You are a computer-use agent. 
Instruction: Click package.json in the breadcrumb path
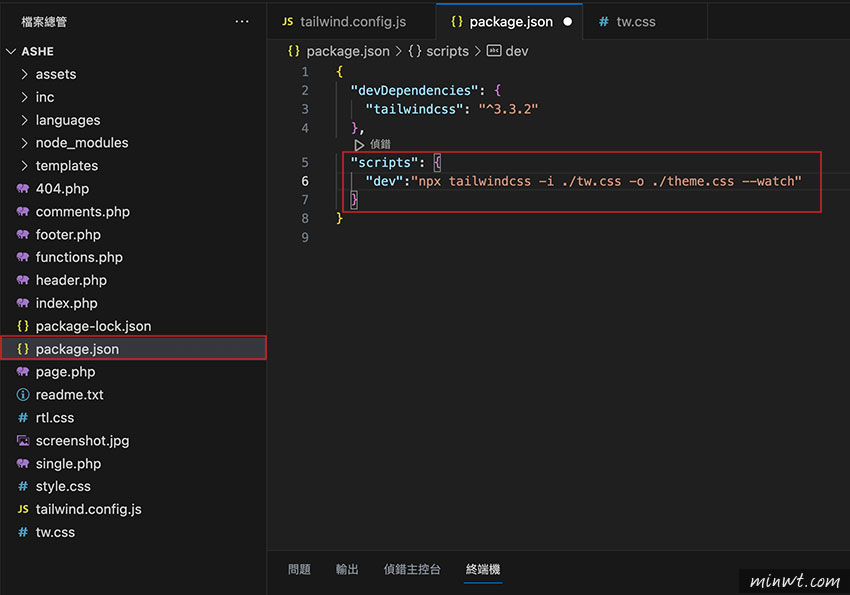click(x=348, y=51)
